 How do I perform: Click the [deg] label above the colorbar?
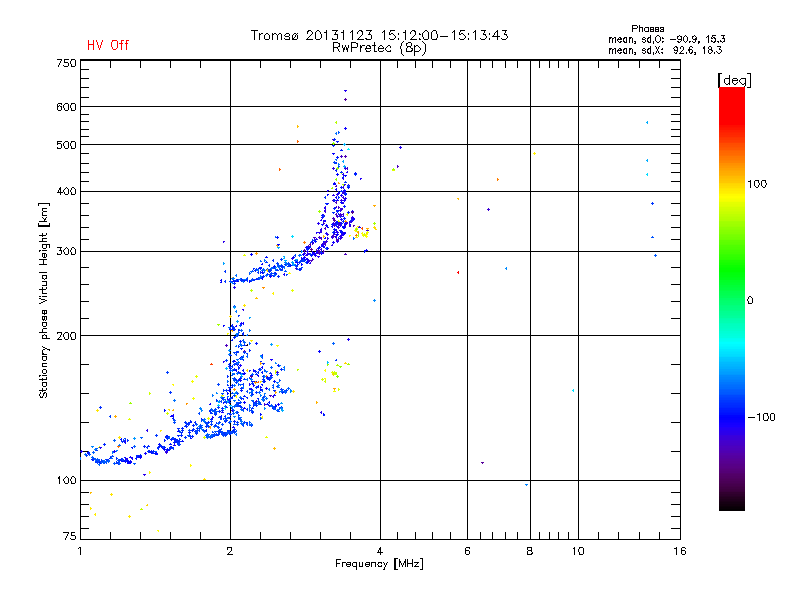[x=734, y=80]
